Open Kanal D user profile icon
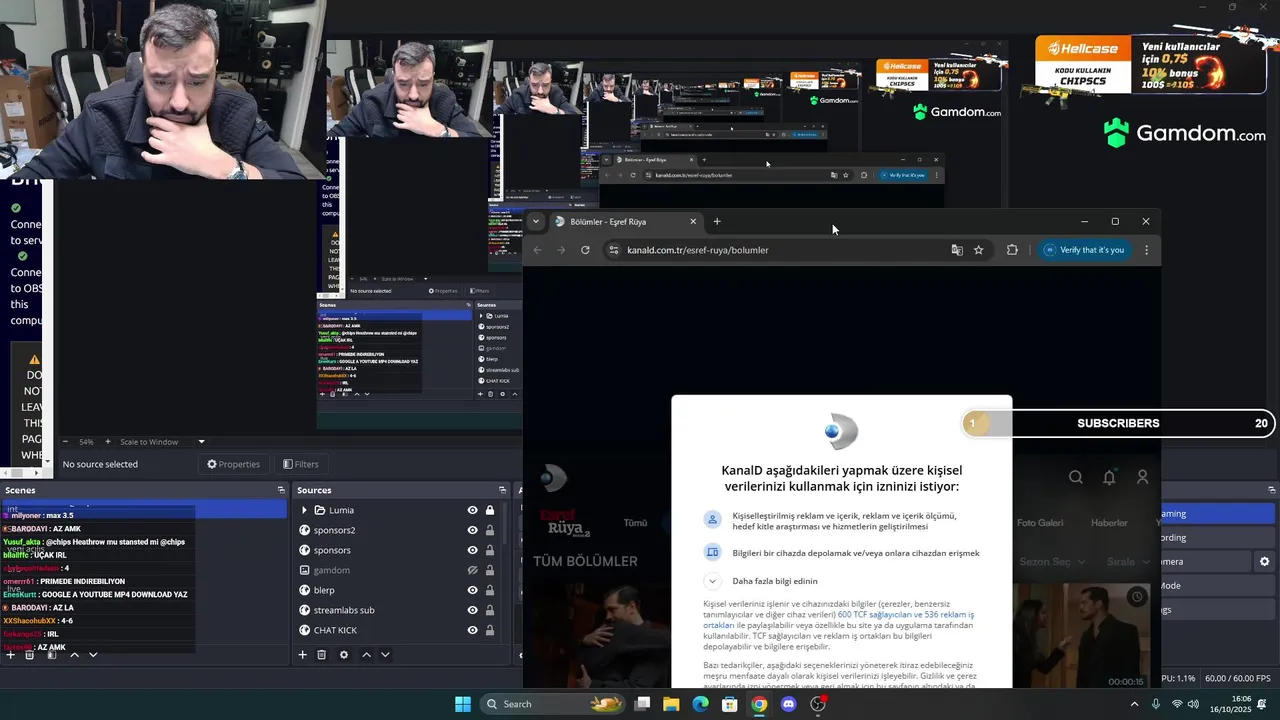 click(1142, 478)
